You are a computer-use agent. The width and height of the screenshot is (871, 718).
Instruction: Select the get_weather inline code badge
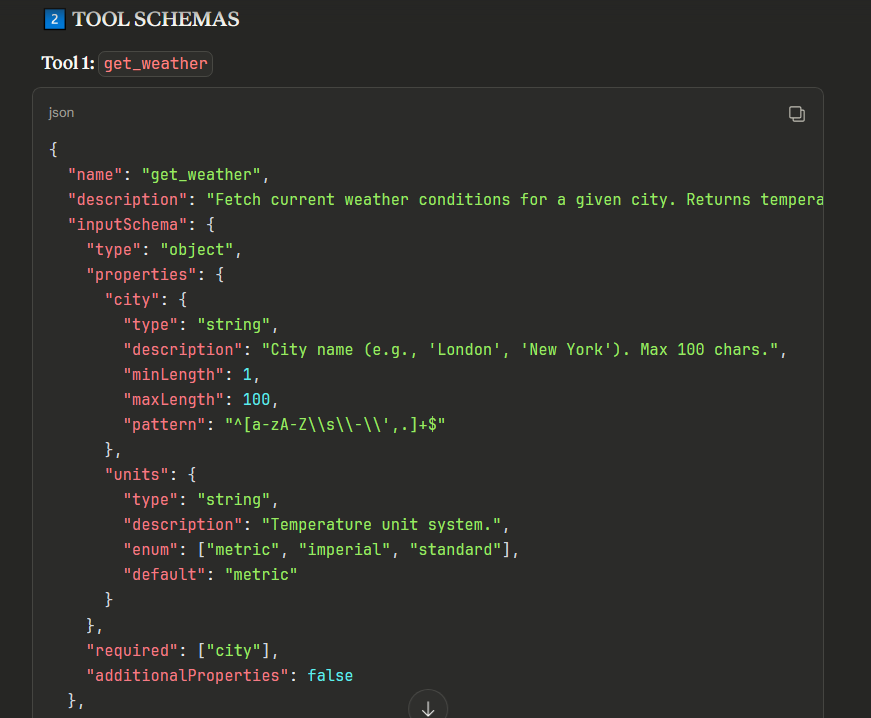pyautogui.click(x=155, y=64)
